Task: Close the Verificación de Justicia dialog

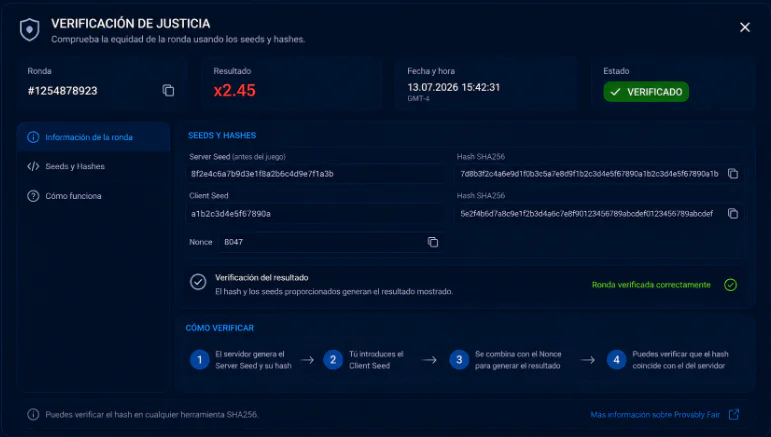Action: pyautogui.click(x=745, y=28)
